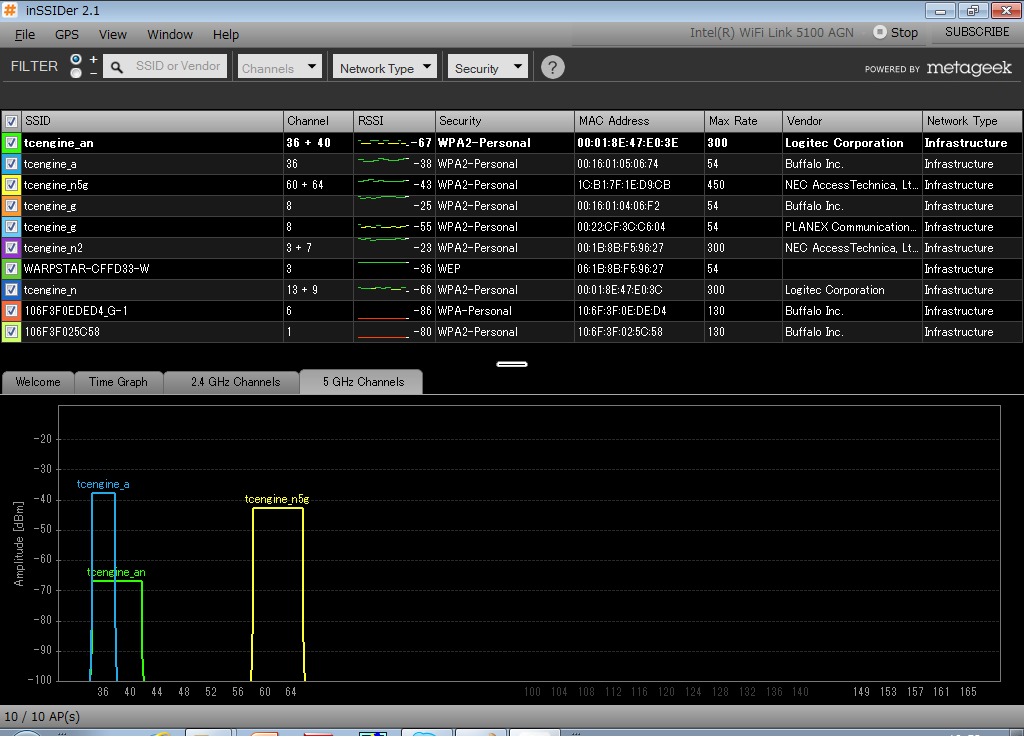Uncheck the 106F3F0EDED4_G-1 checkbox
The image size is (1024, 736).
point(11,311)
